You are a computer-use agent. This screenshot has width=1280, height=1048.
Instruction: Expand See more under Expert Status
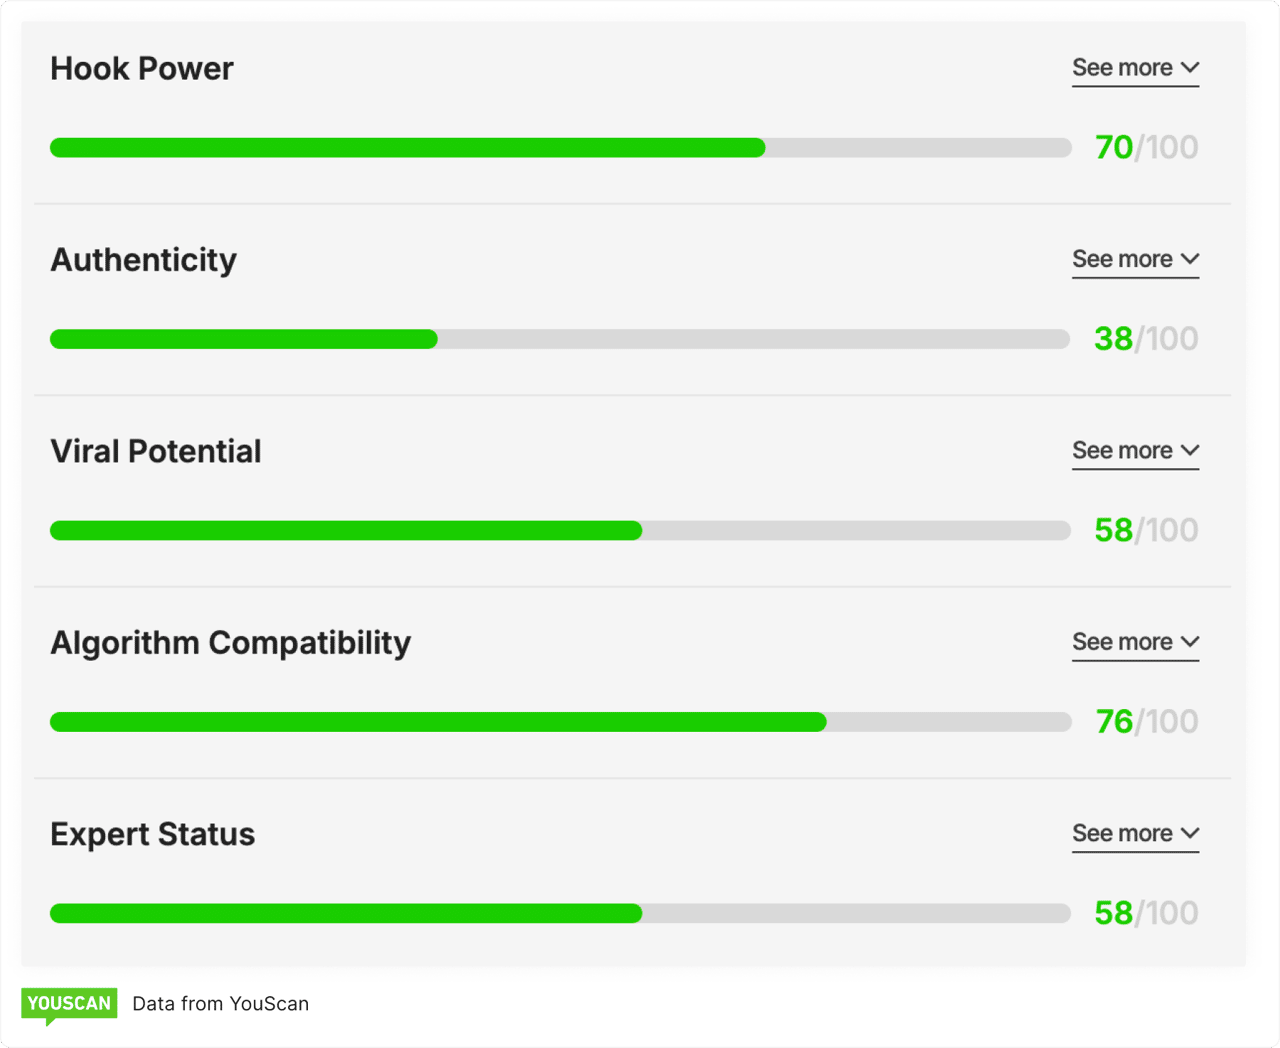tap(1124, 833)
